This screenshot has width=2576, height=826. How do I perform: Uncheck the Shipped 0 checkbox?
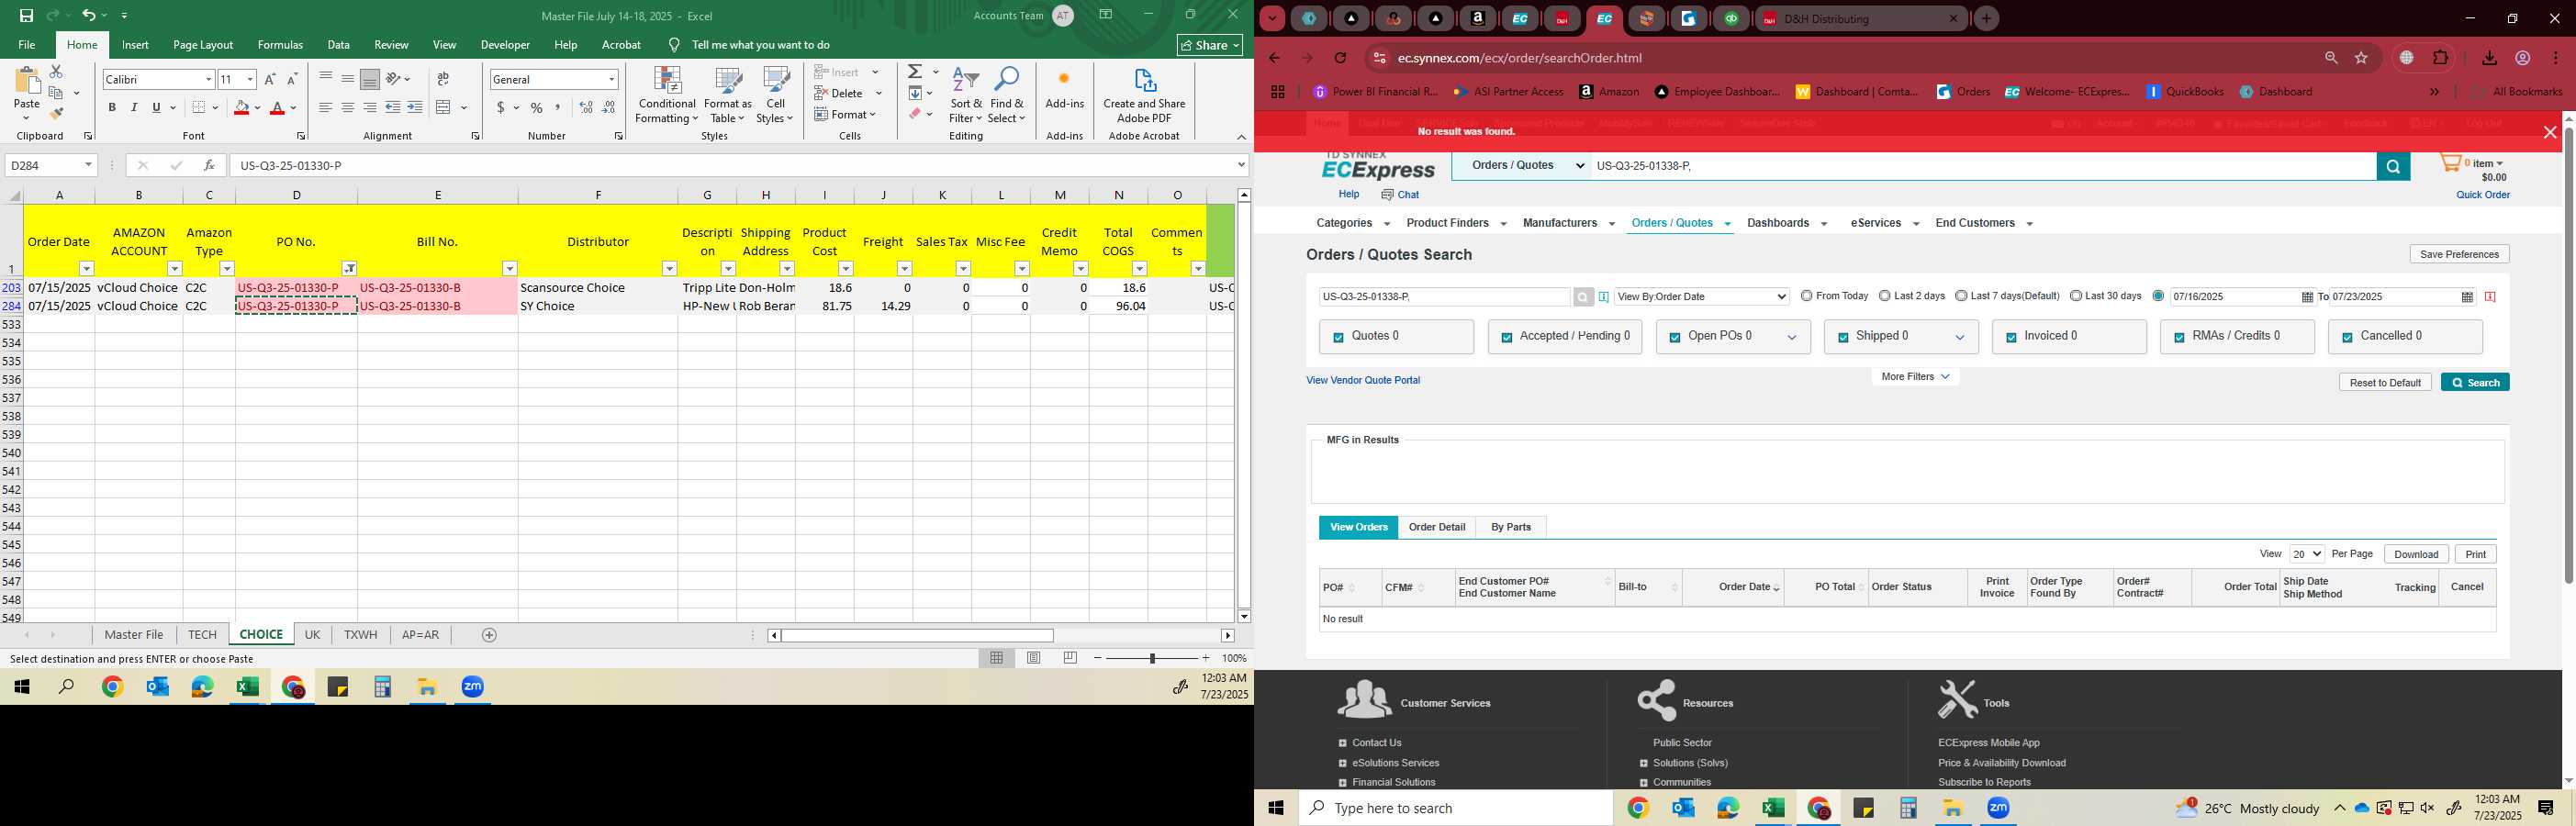click(x=1842, y=338)
